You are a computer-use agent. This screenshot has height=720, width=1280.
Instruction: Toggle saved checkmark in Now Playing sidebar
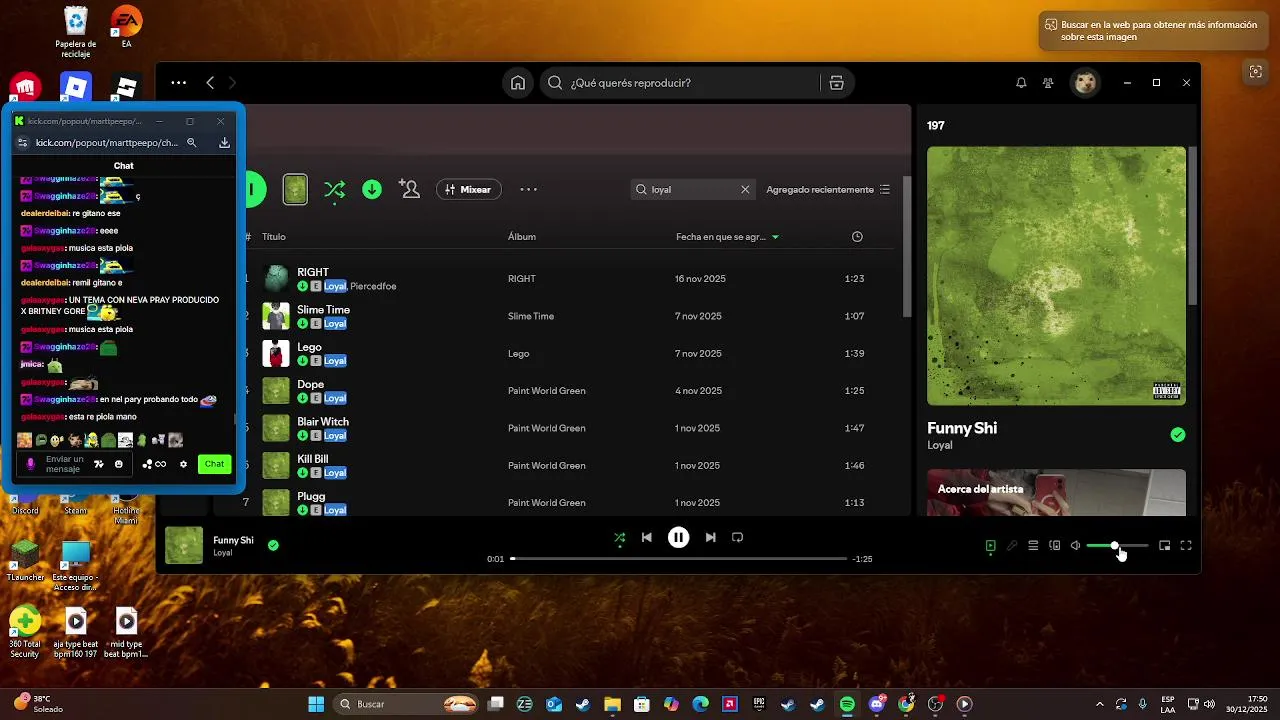click(x=1178, y=434)
